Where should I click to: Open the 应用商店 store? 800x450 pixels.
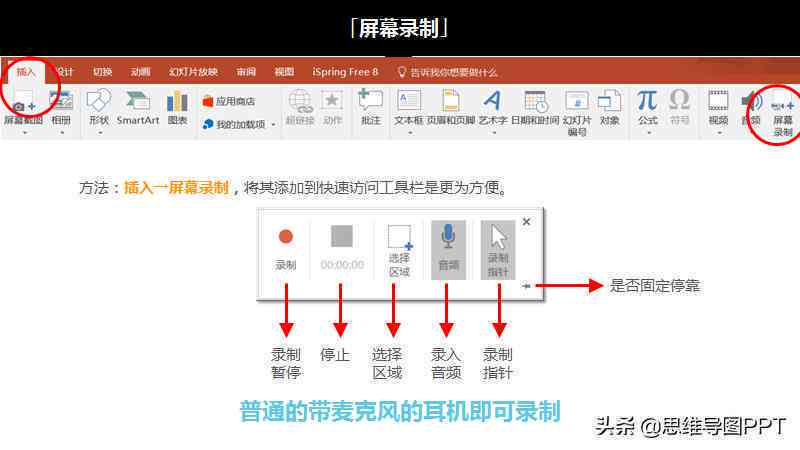point(229,101)
